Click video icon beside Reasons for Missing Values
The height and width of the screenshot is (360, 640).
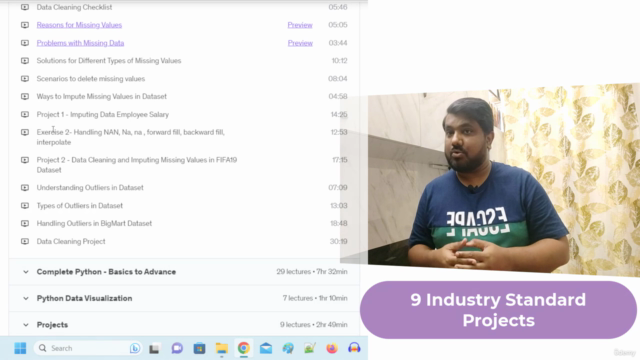25,25
